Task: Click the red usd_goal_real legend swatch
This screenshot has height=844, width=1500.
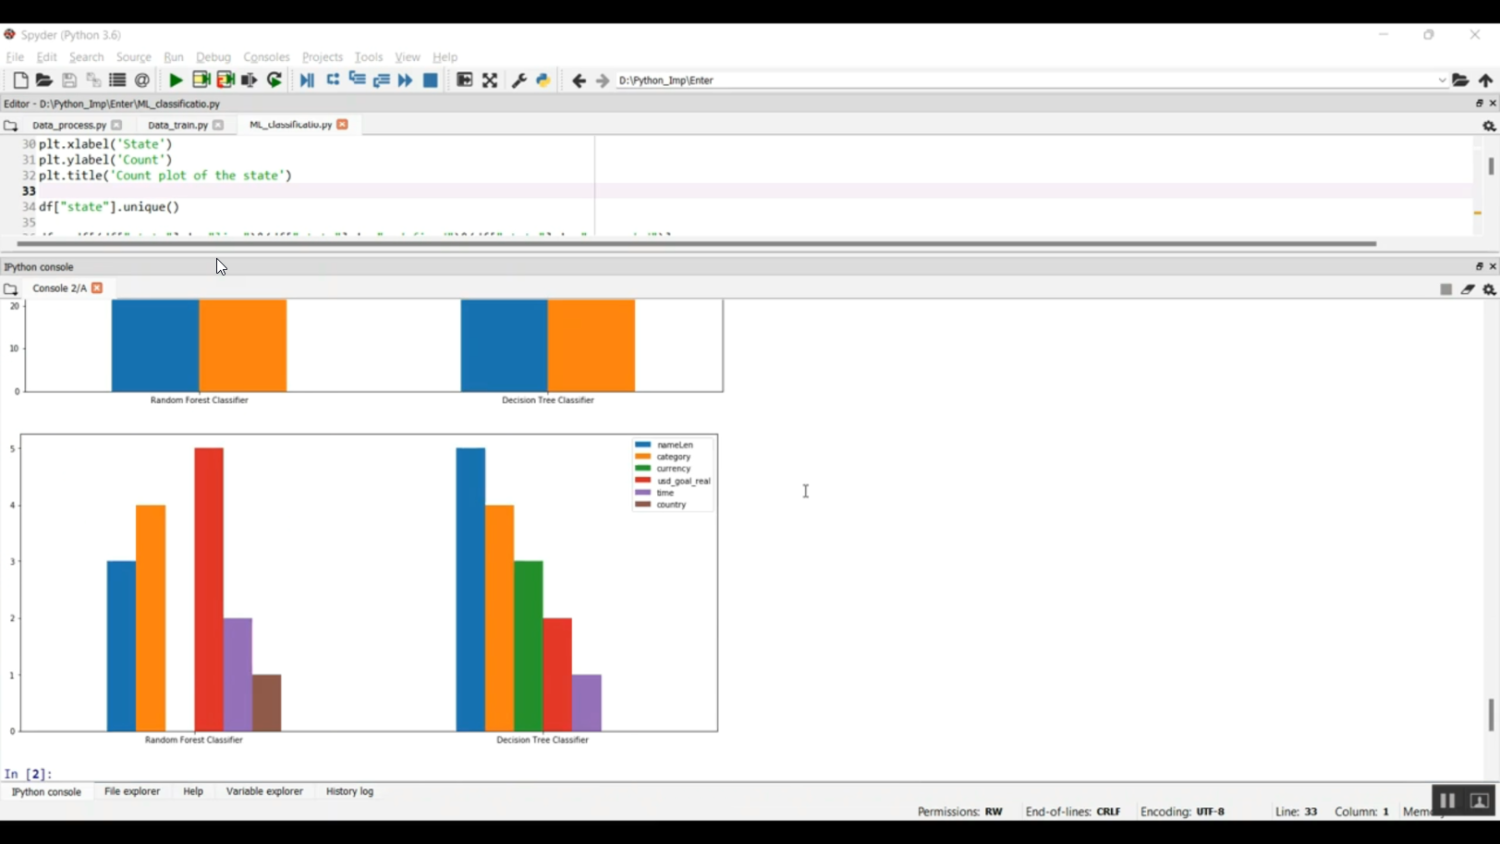Action: pos(643,481)
